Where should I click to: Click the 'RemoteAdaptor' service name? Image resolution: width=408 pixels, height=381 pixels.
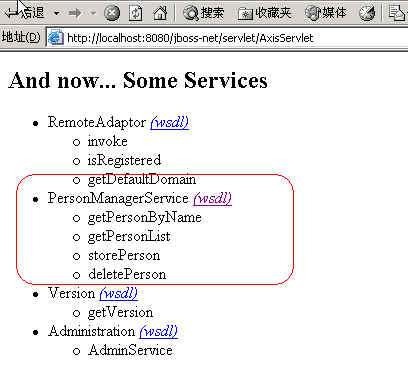click(x=97, y=122)
